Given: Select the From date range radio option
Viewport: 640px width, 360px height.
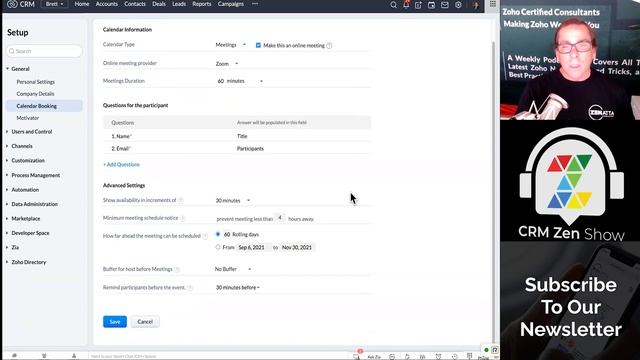Looking at the screenshot, I should click(218, 247).
